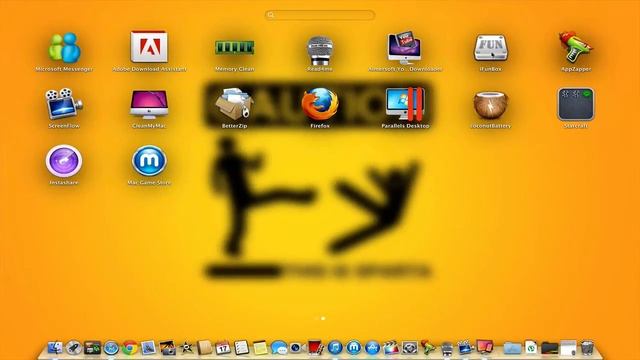The width and height of the screenshot is (640, 360).
Task: Launch the Read4me microphone app
Action: pyautogui.click(x=320, y=50)
